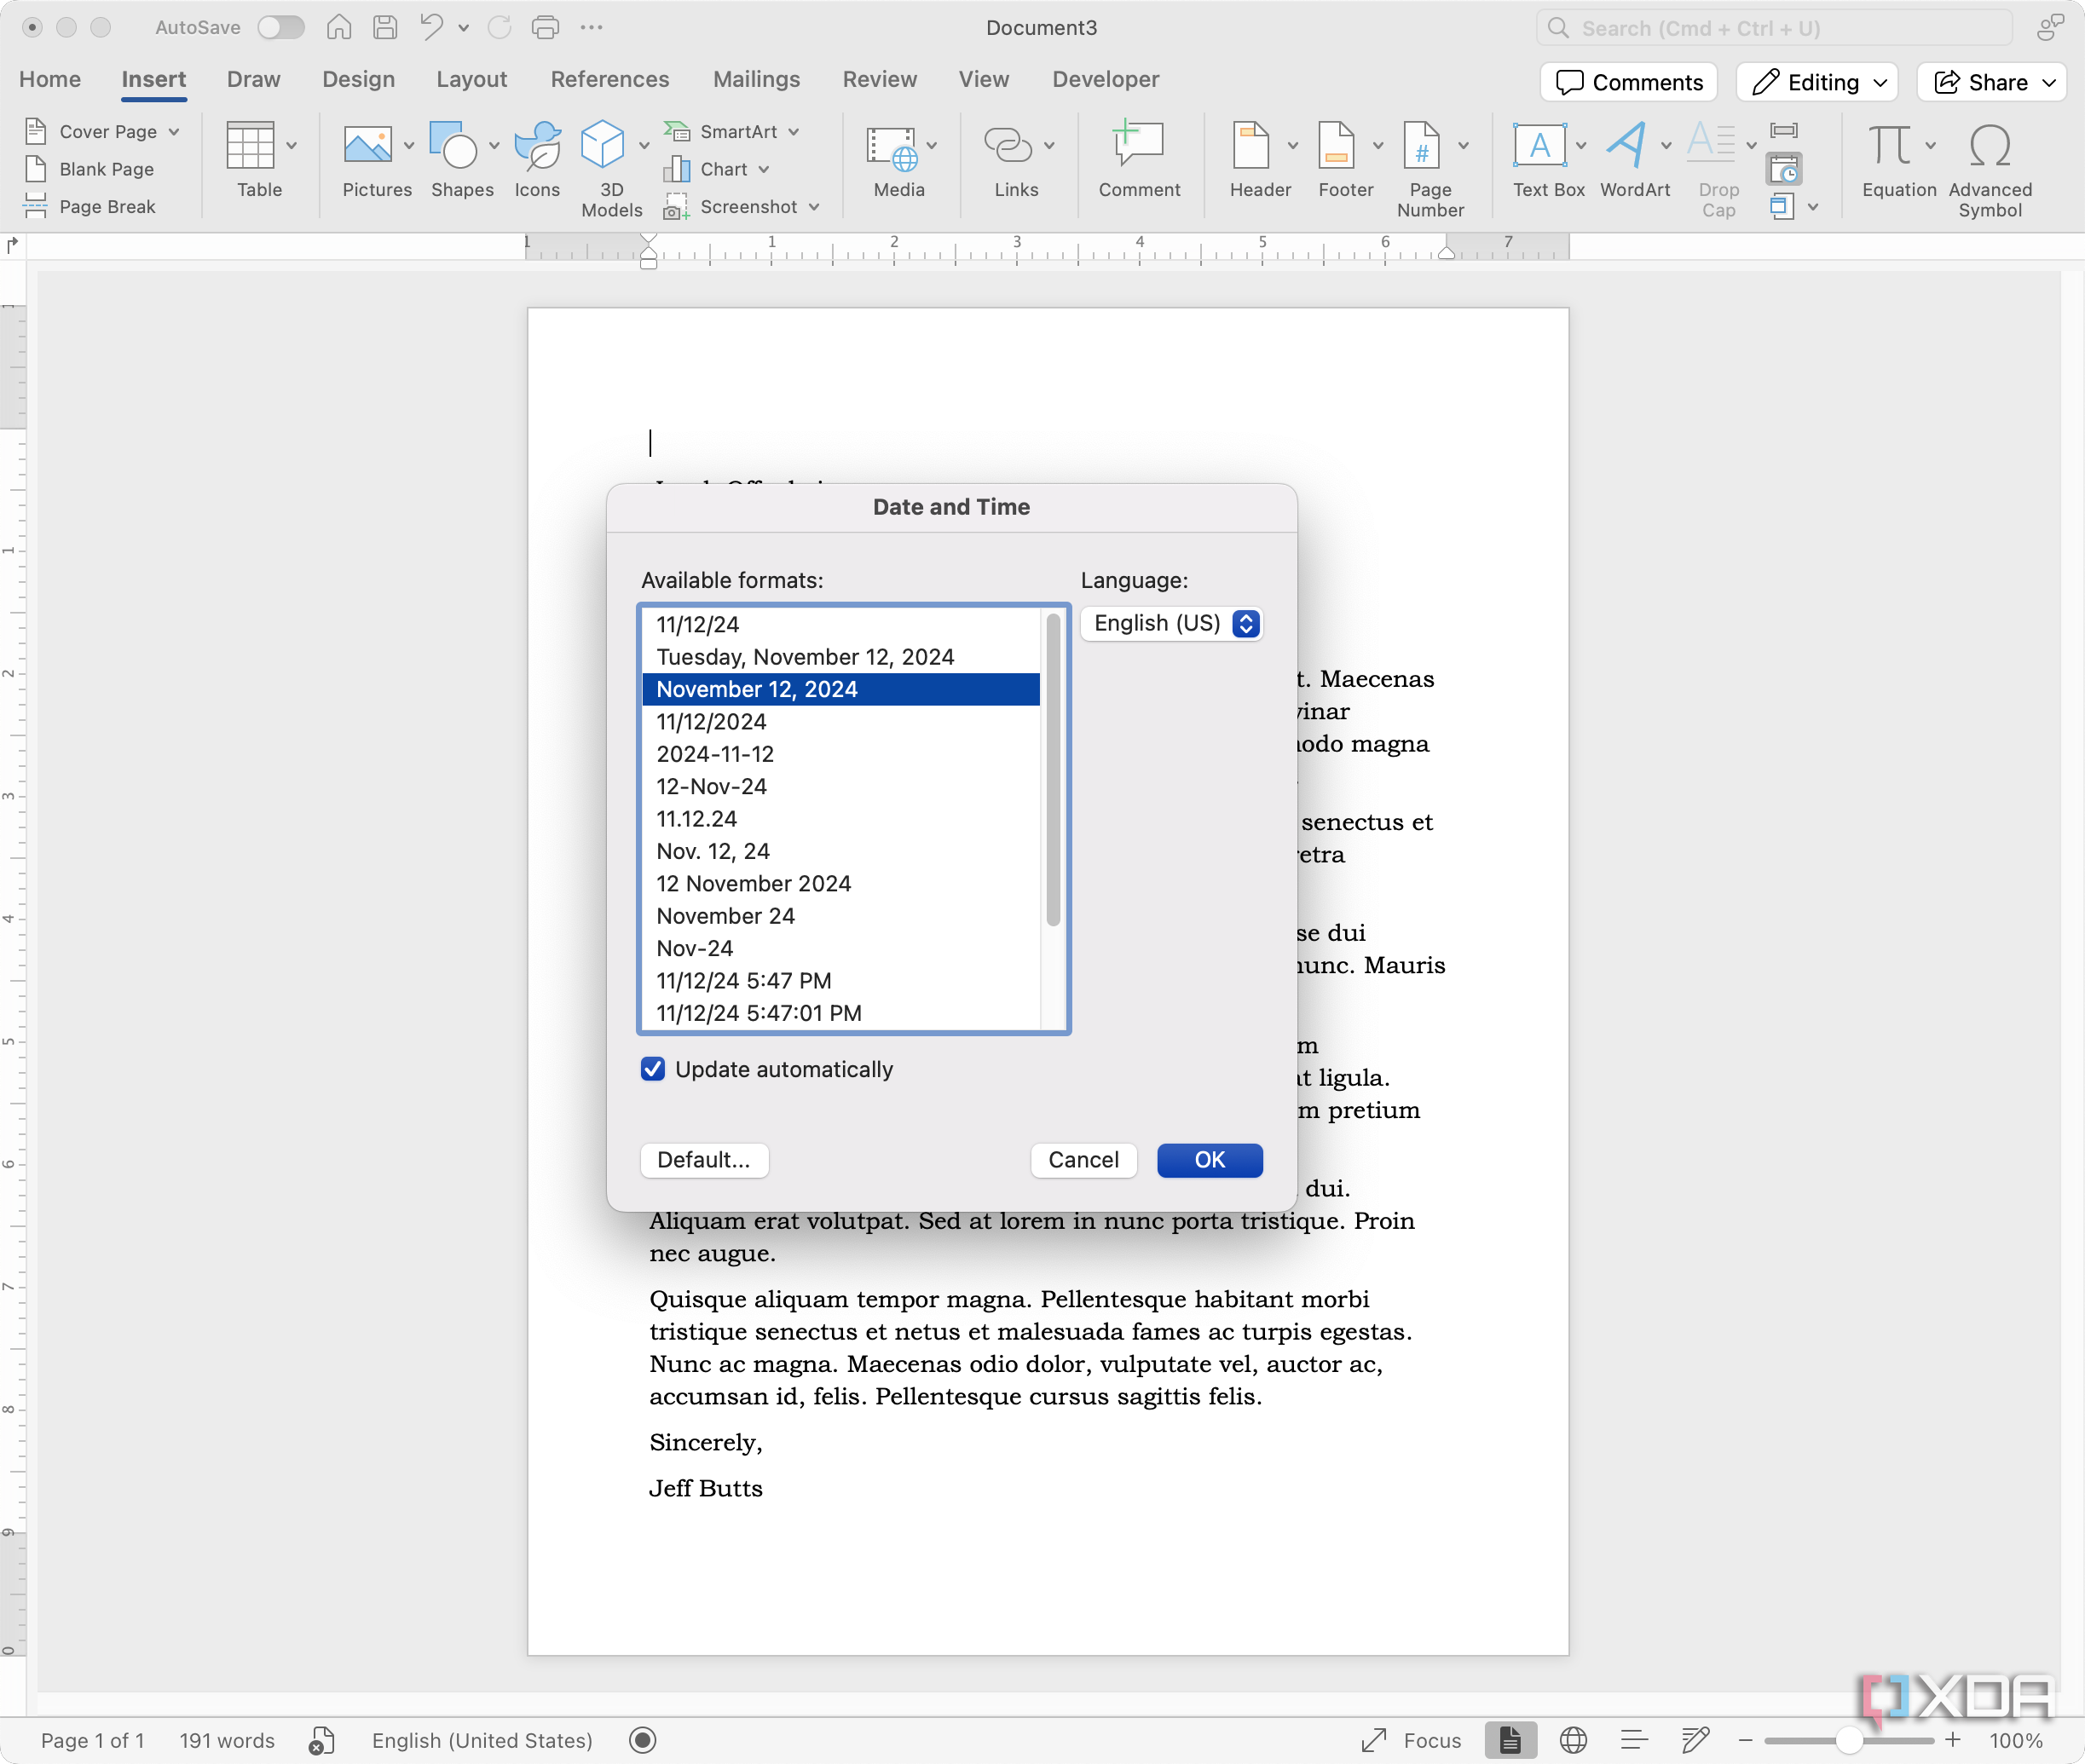Expand the Table dropdown arrow
This screenshot has height=1764, width=2085.
[x=291, y=146]
